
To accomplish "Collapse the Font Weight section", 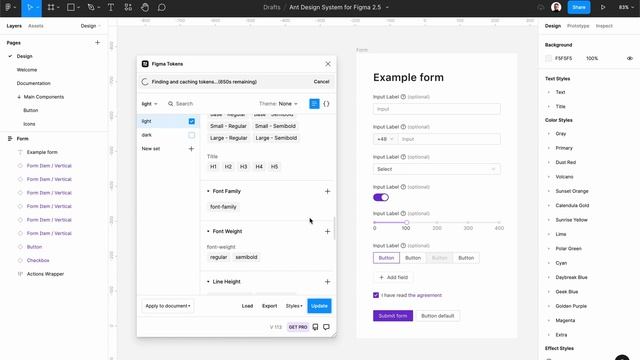I will (208, 231).
